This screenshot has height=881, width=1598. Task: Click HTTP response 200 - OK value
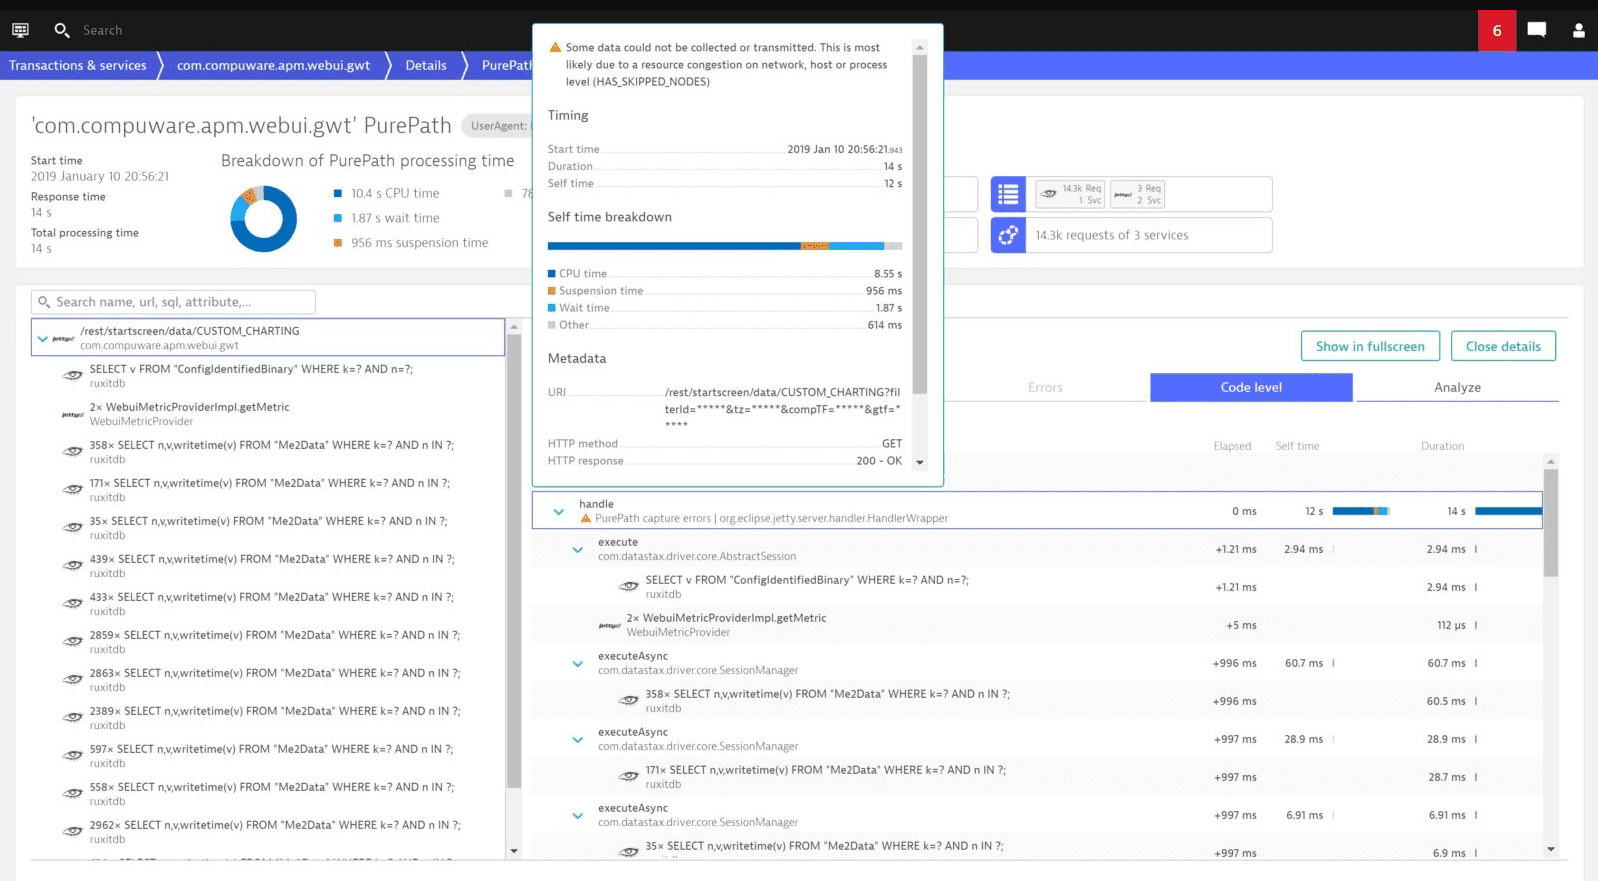coord(879,461)
